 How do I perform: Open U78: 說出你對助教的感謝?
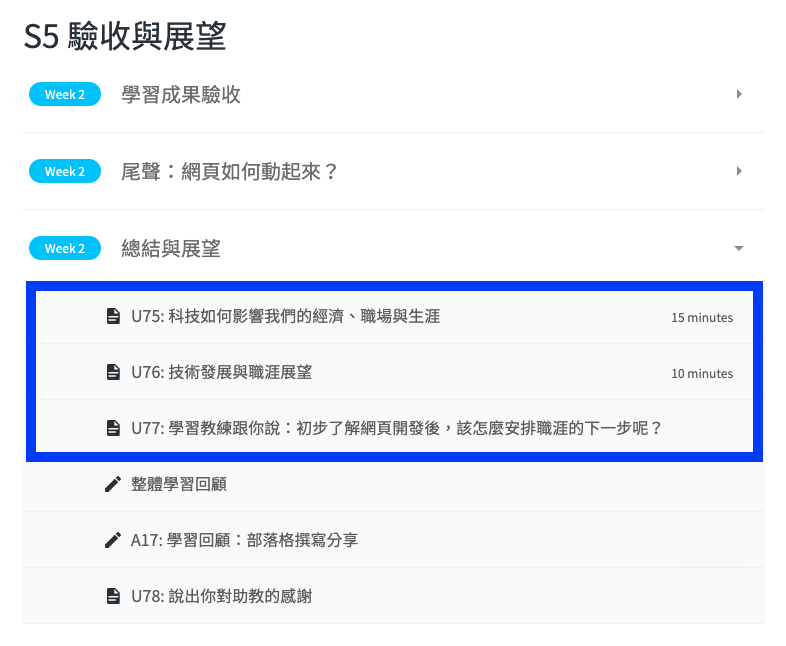point(221,596)
